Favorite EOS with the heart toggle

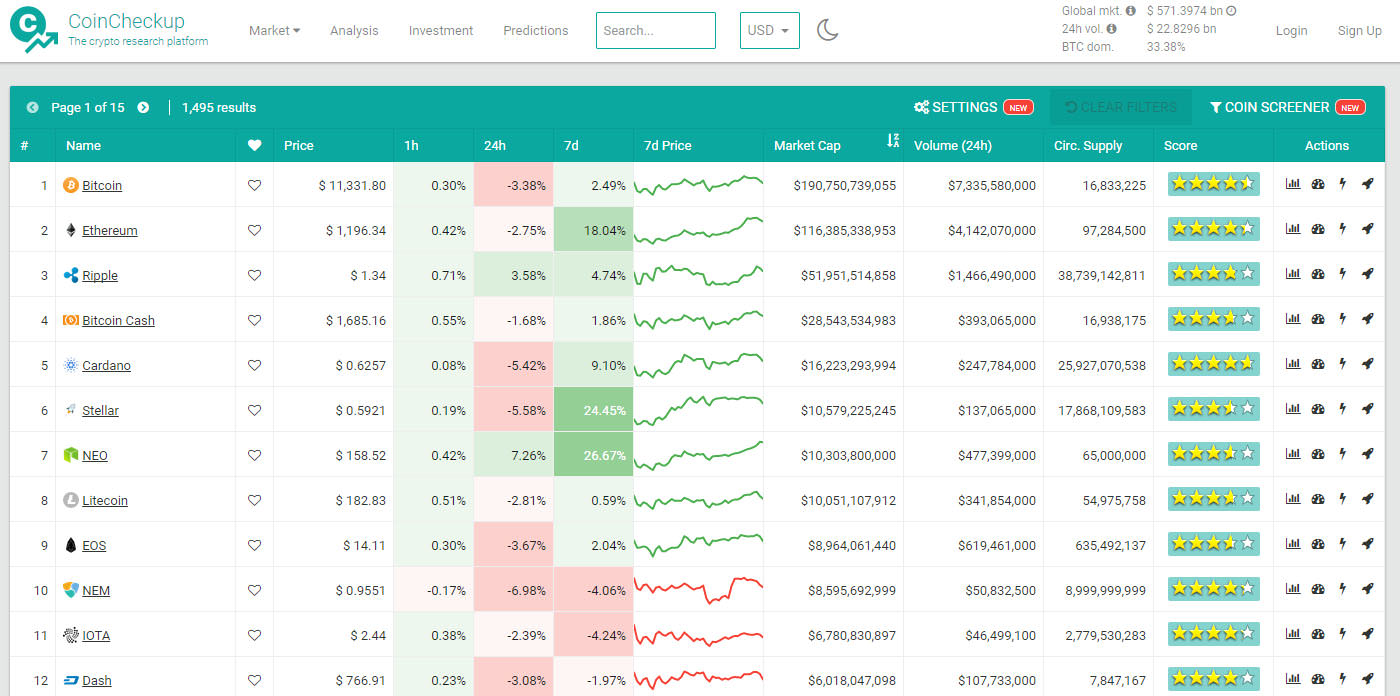(254, 545)
